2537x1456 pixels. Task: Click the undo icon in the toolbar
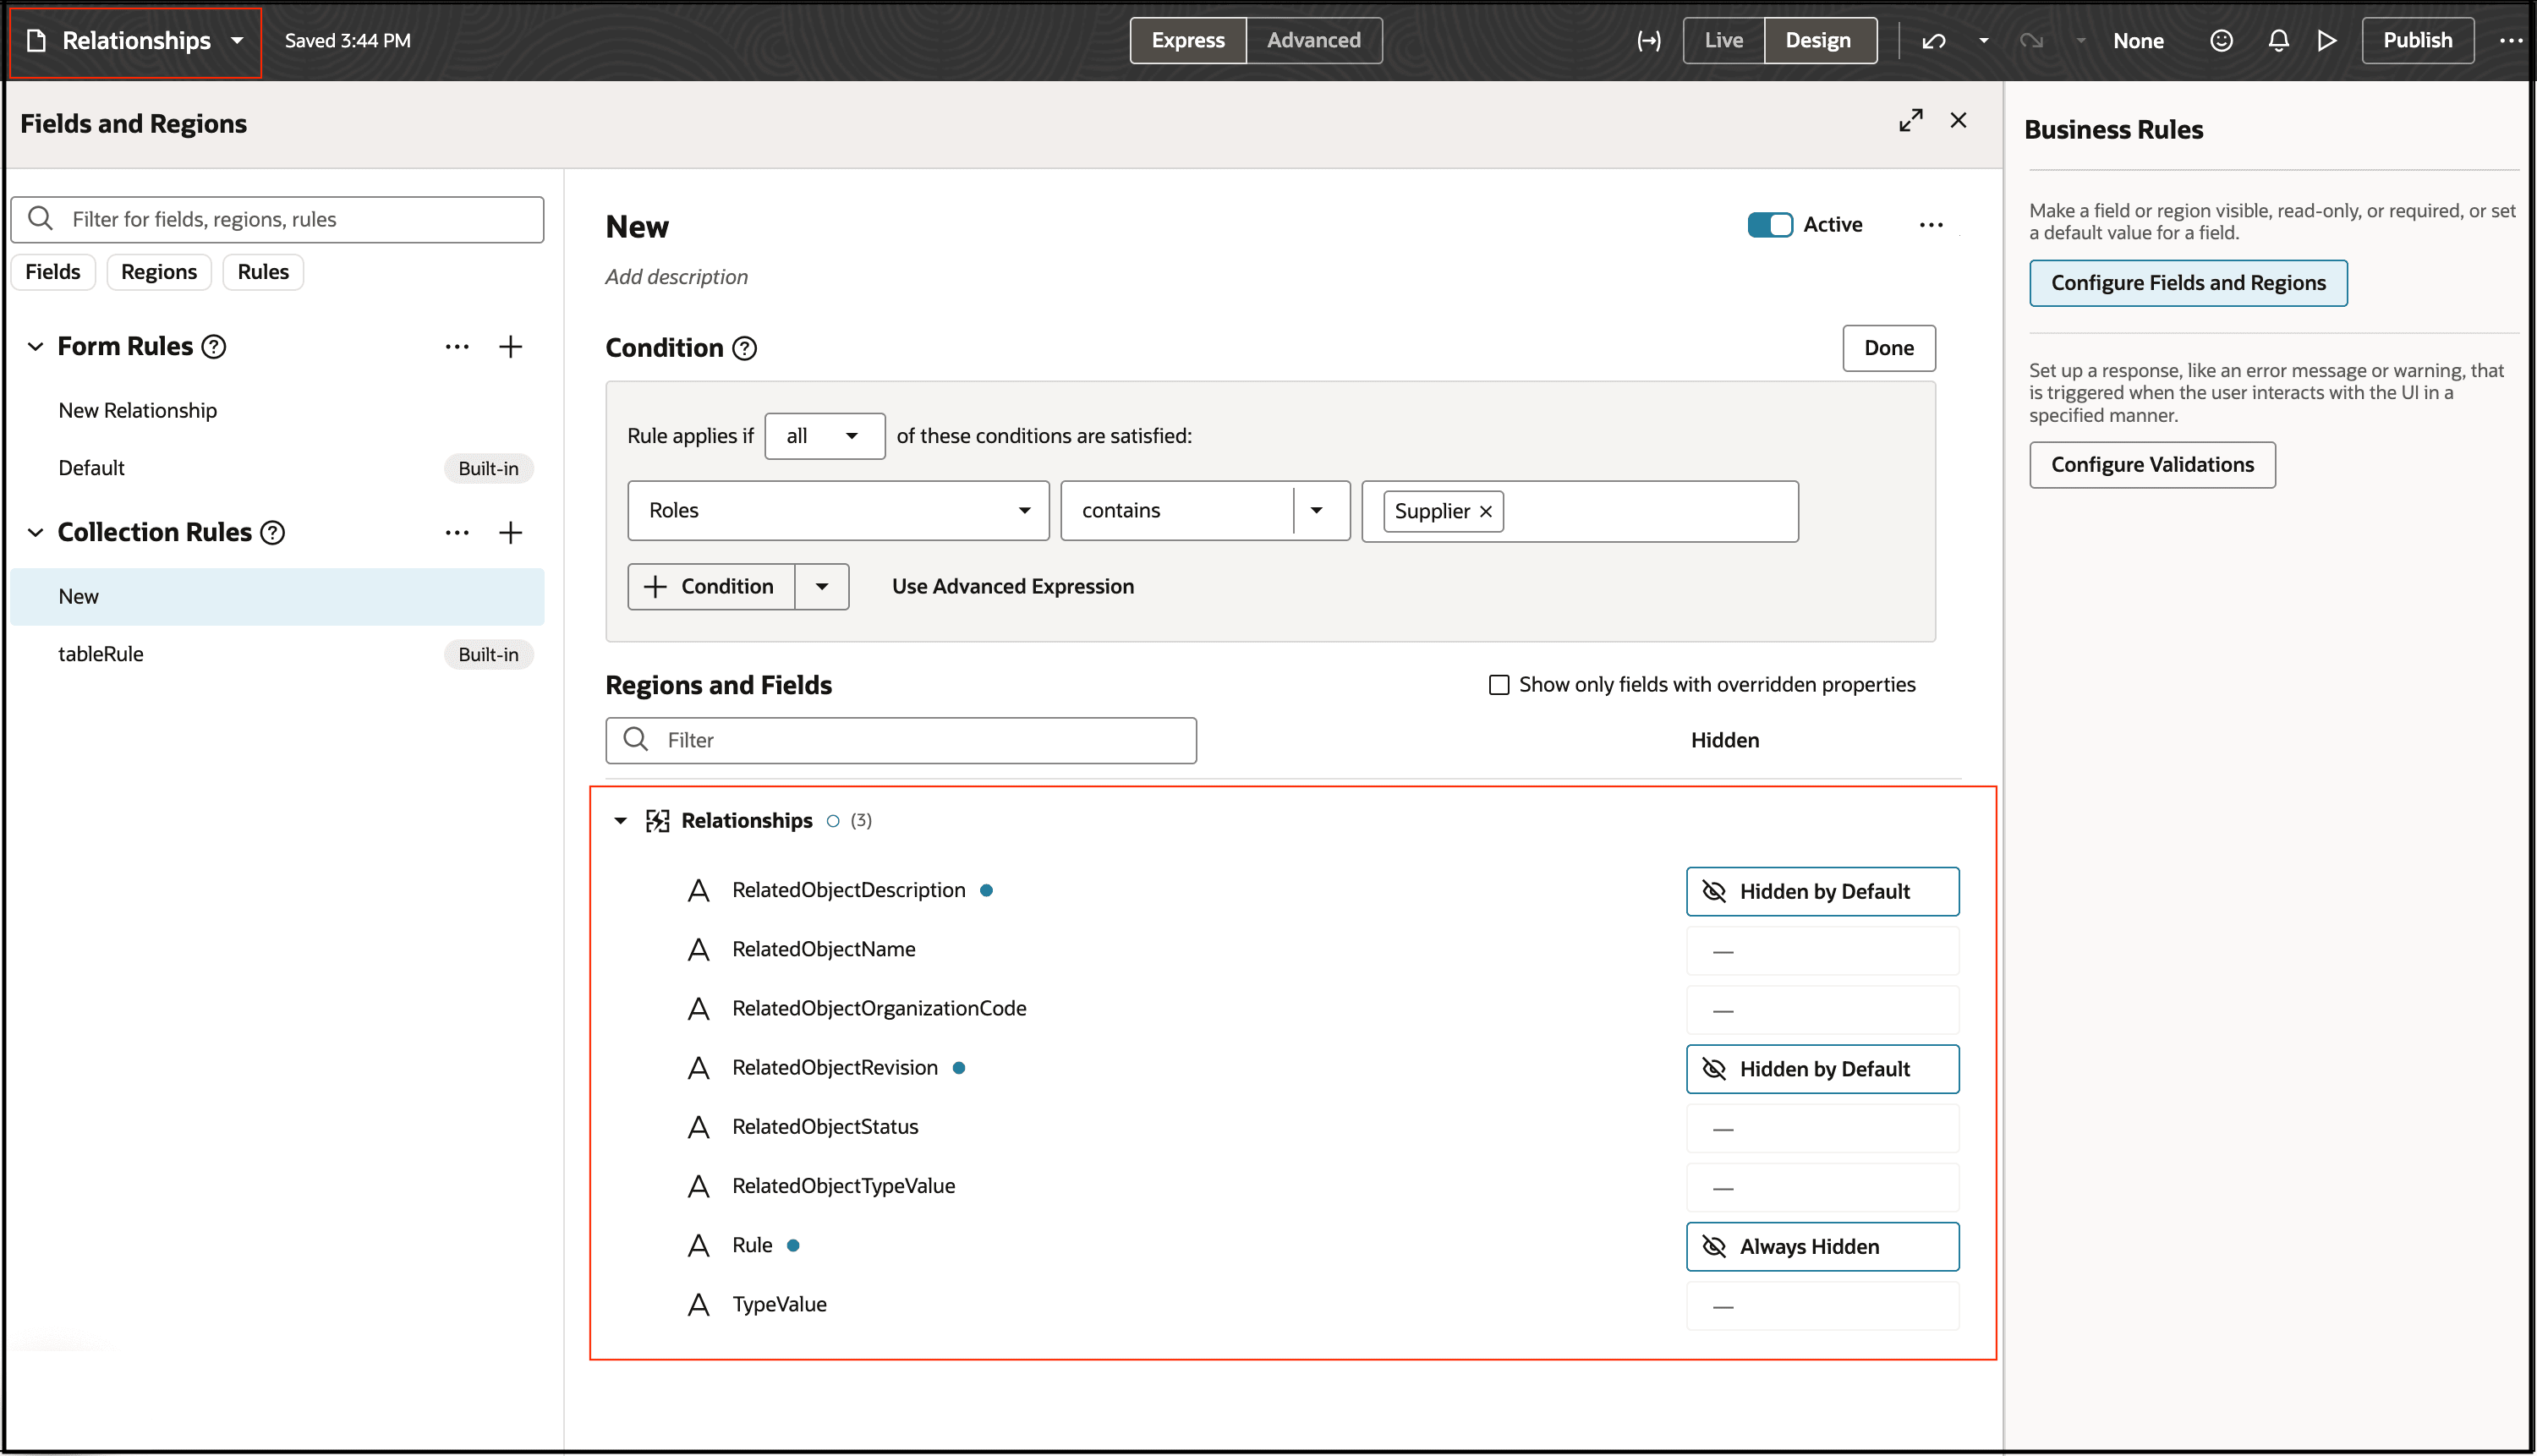[1934, 40]
